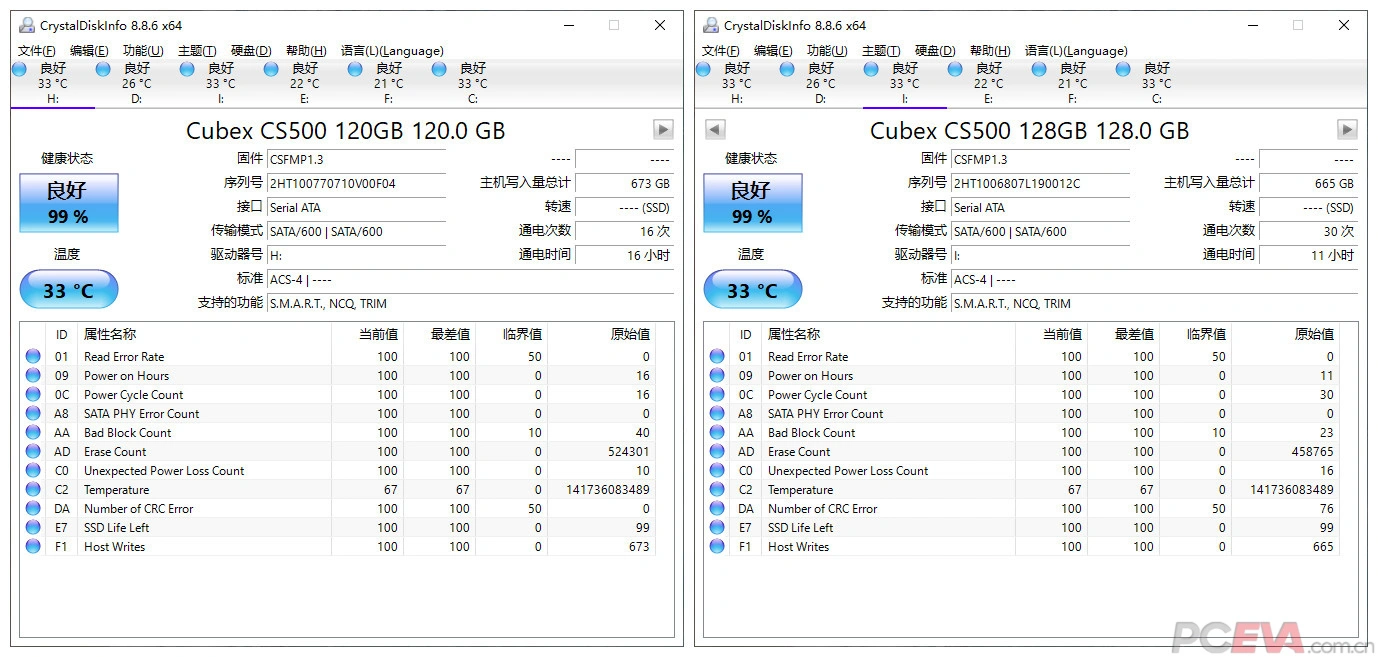Click serial number 2HT1006807L190012C field
The height and width of the screenshot is (657, 1378).
(1040, 183)
